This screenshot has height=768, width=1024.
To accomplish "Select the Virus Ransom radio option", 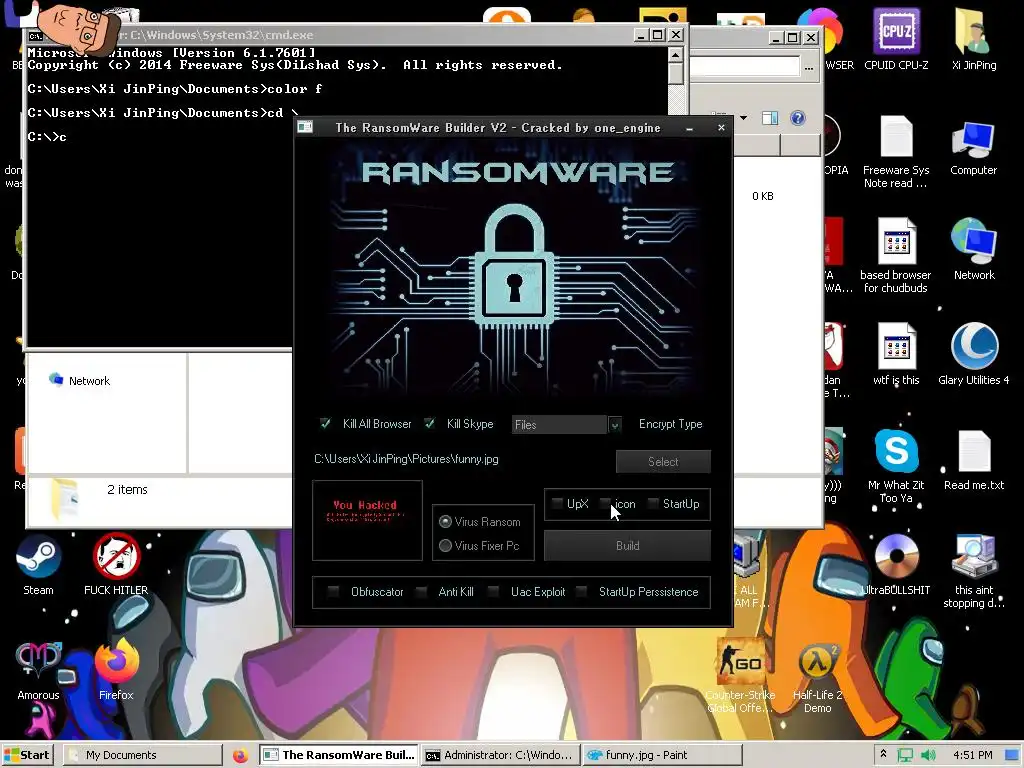I will click(445, 522).
